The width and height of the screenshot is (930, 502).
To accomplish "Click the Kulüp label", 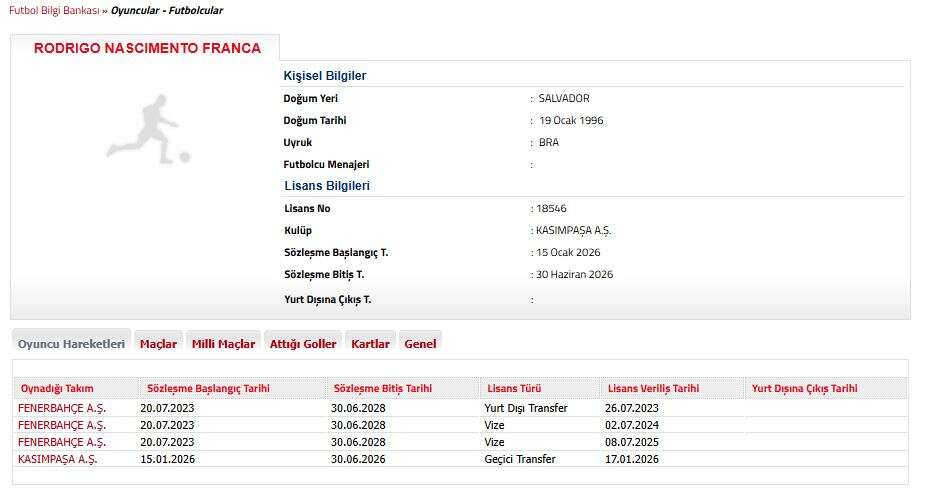I will [x=298, y=230].
